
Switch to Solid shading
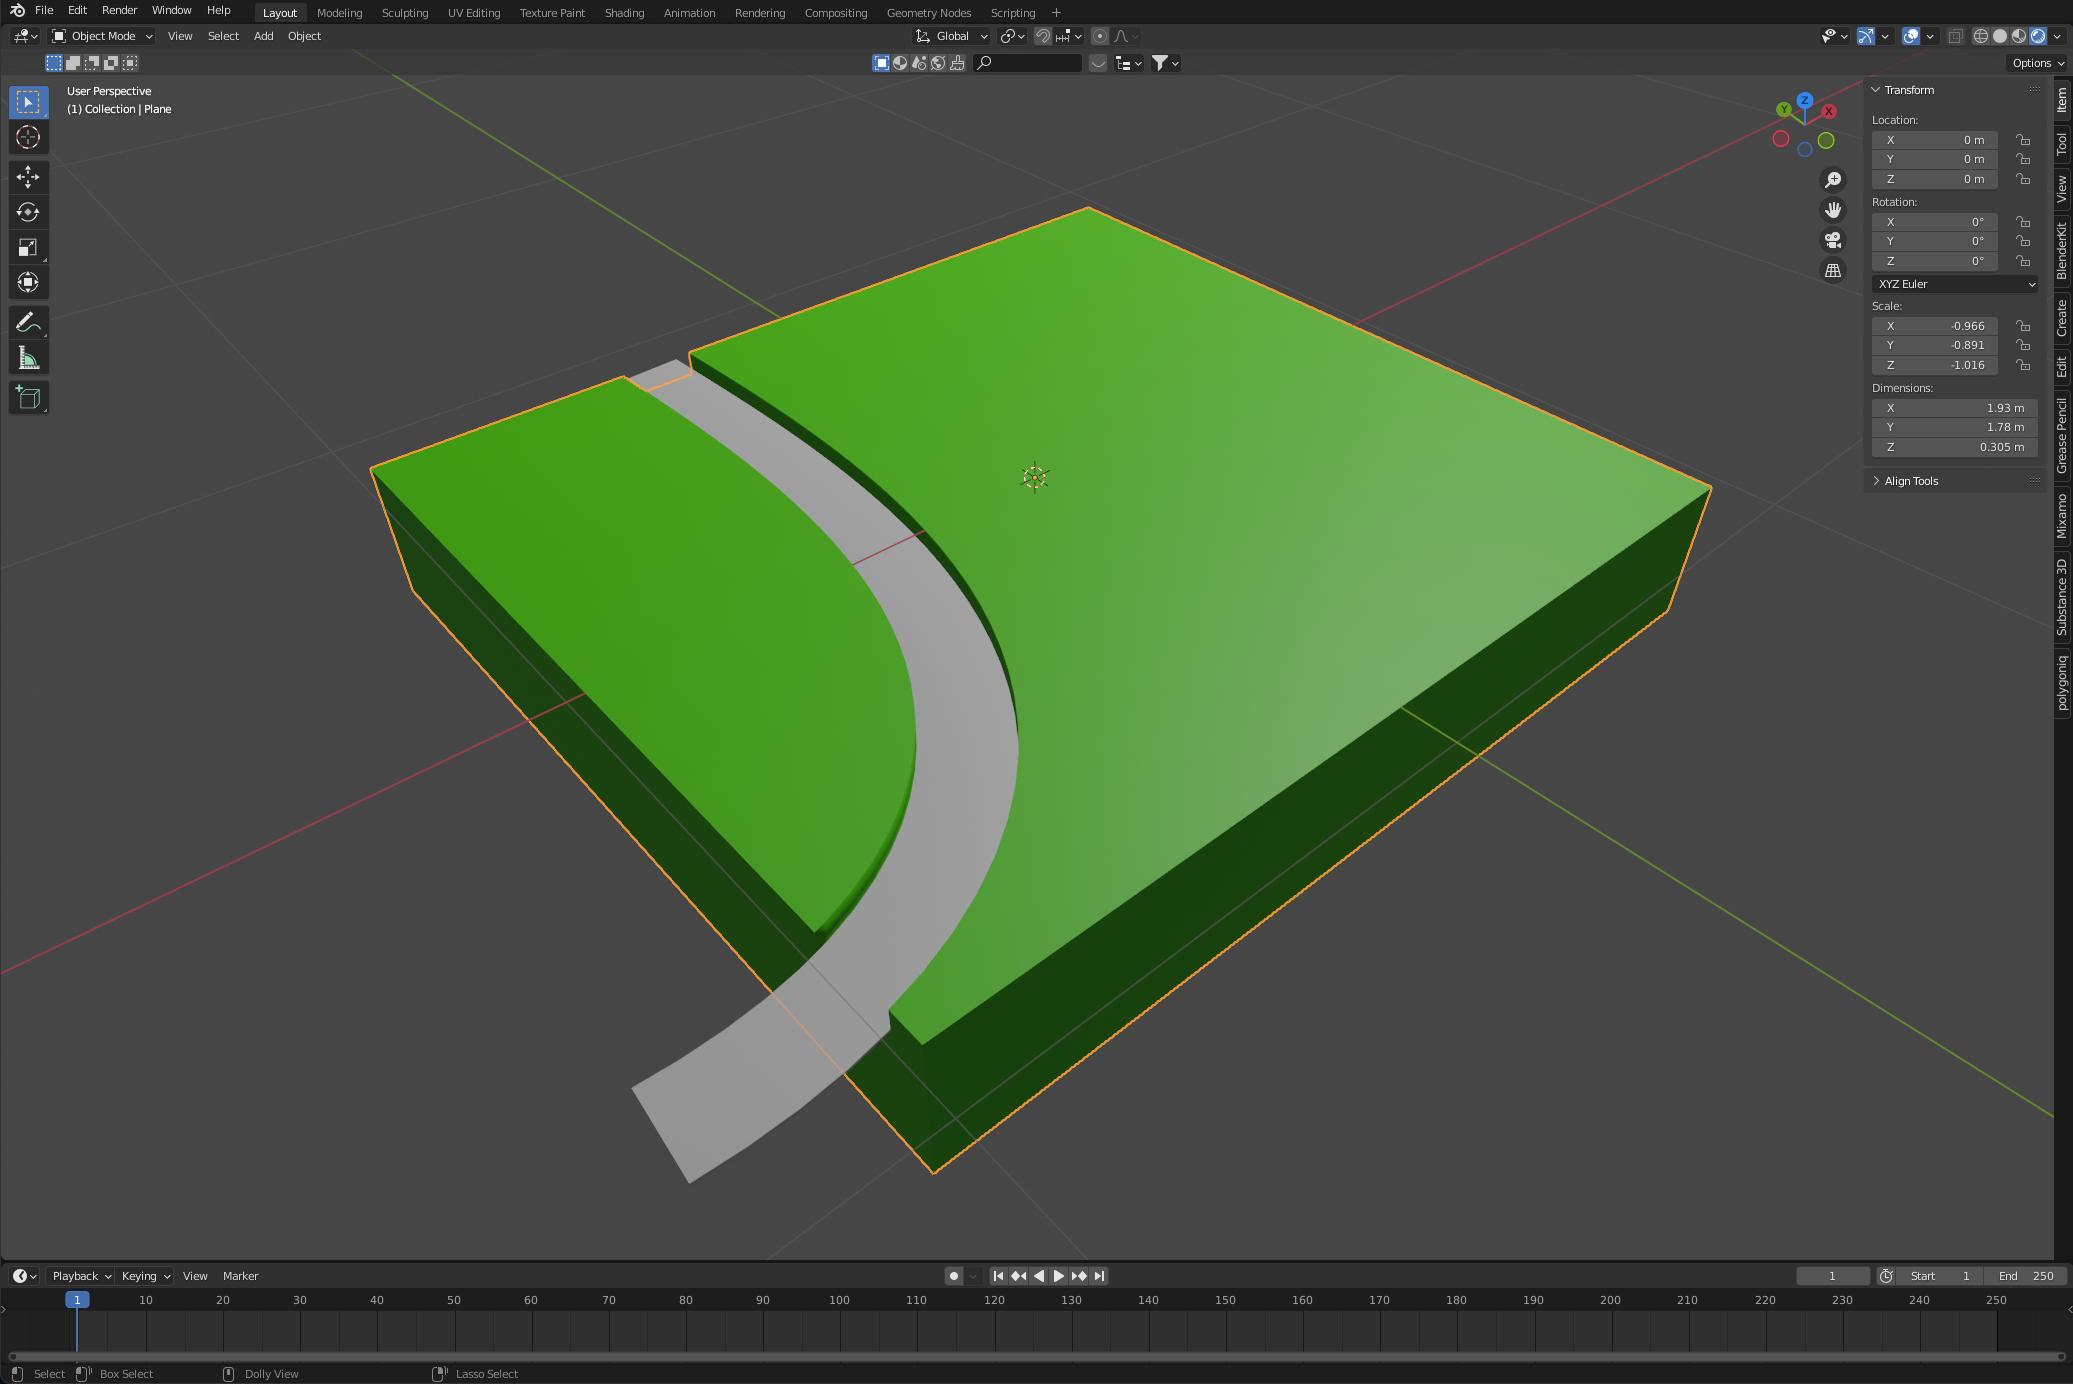point(2000,36)
